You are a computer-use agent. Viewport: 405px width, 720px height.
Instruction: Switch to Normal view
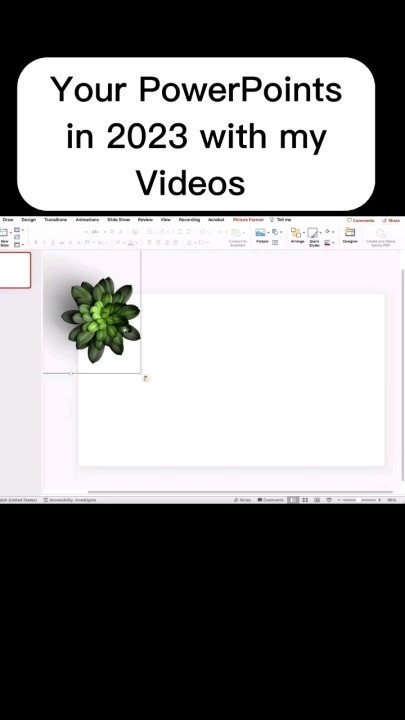click(293, 500)
